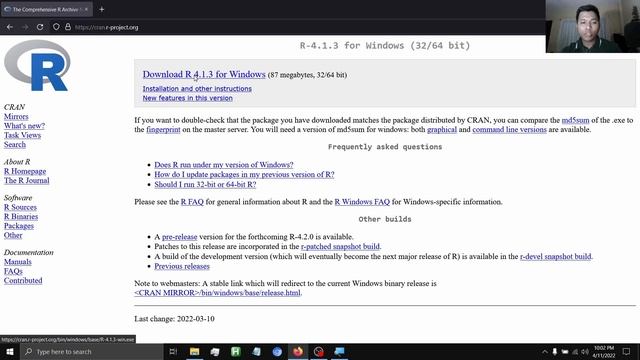Open command line versions link

[x=509, y=129]
